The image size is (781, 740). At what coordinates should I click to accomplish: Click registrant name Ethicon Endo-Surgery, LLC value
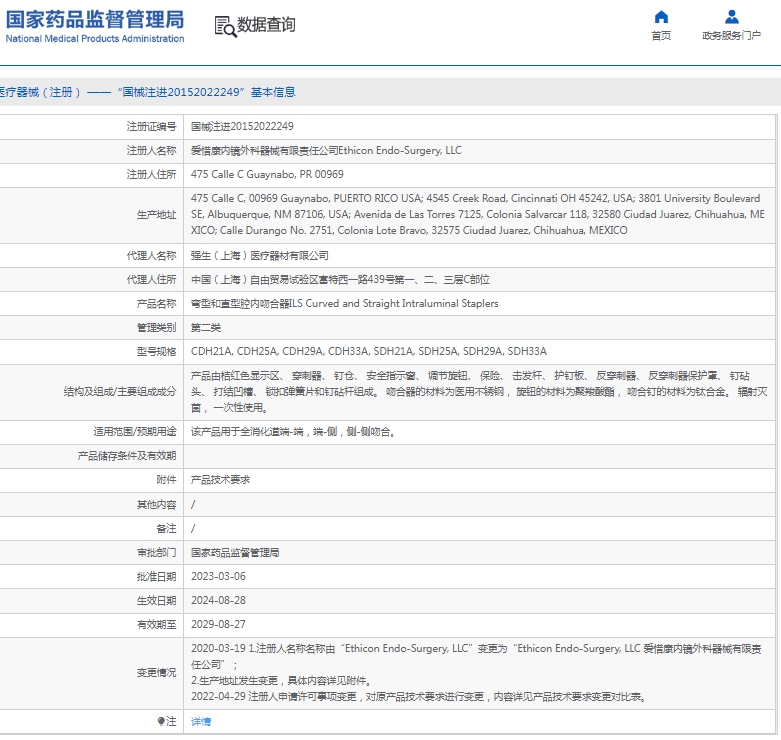(x=326, y=150)
